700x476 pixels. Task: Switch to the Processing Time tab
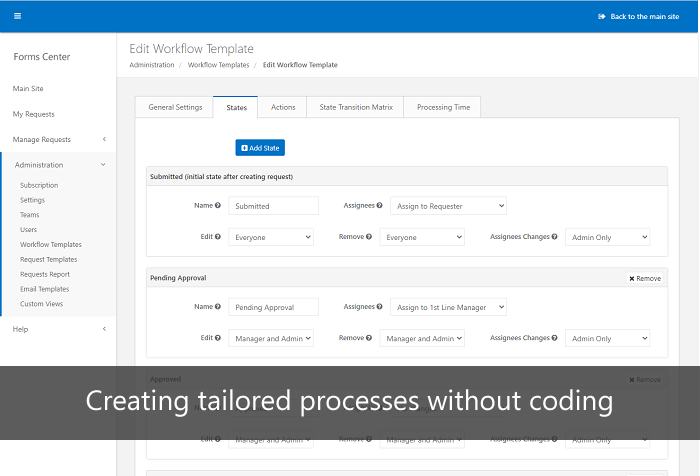443,107
